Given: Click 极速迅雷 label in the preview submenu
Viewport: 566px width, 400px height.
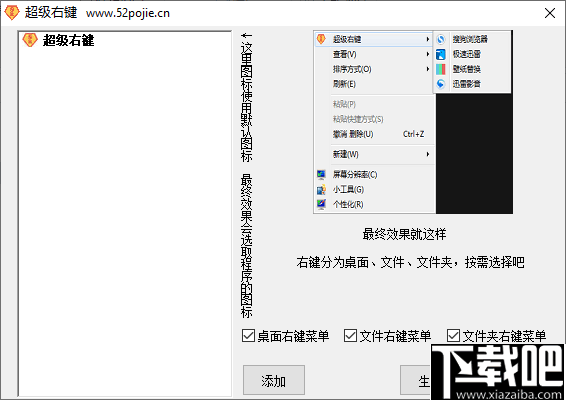Looking at the screenshot, I should (x=467, y=54).
